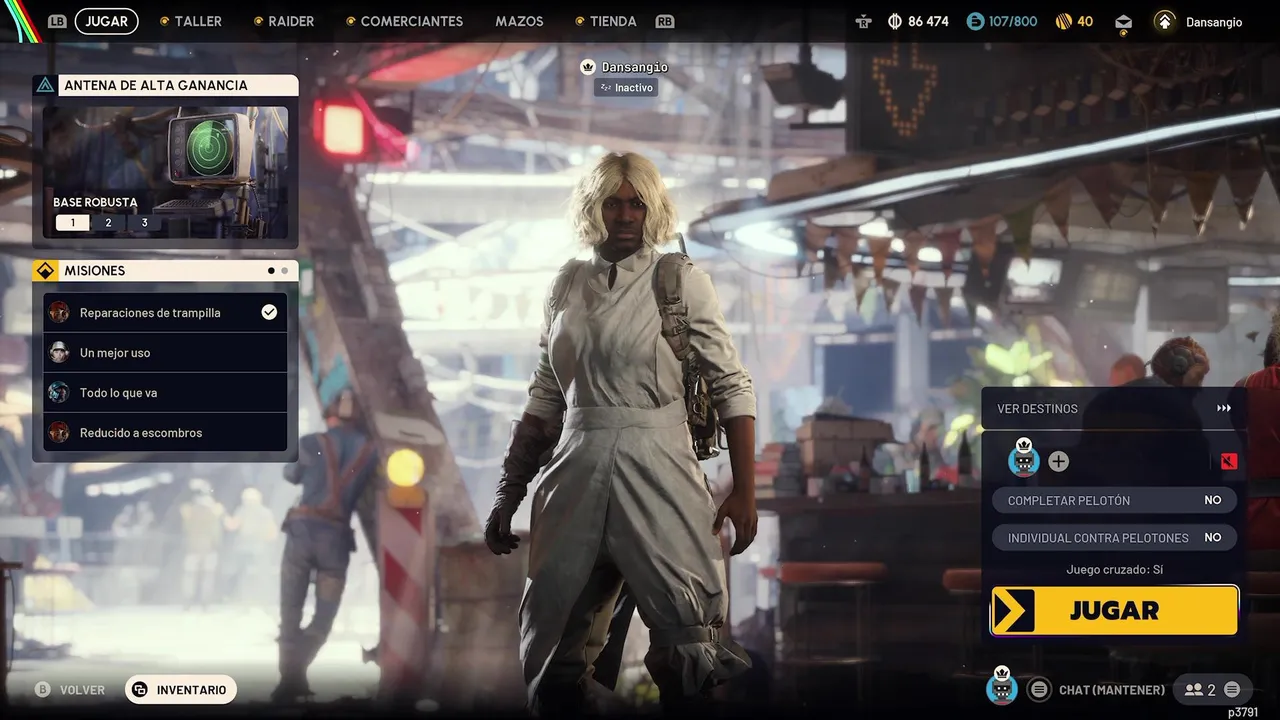Click the 86 474 coin balance
The image size is (1280, 720).
928,21
